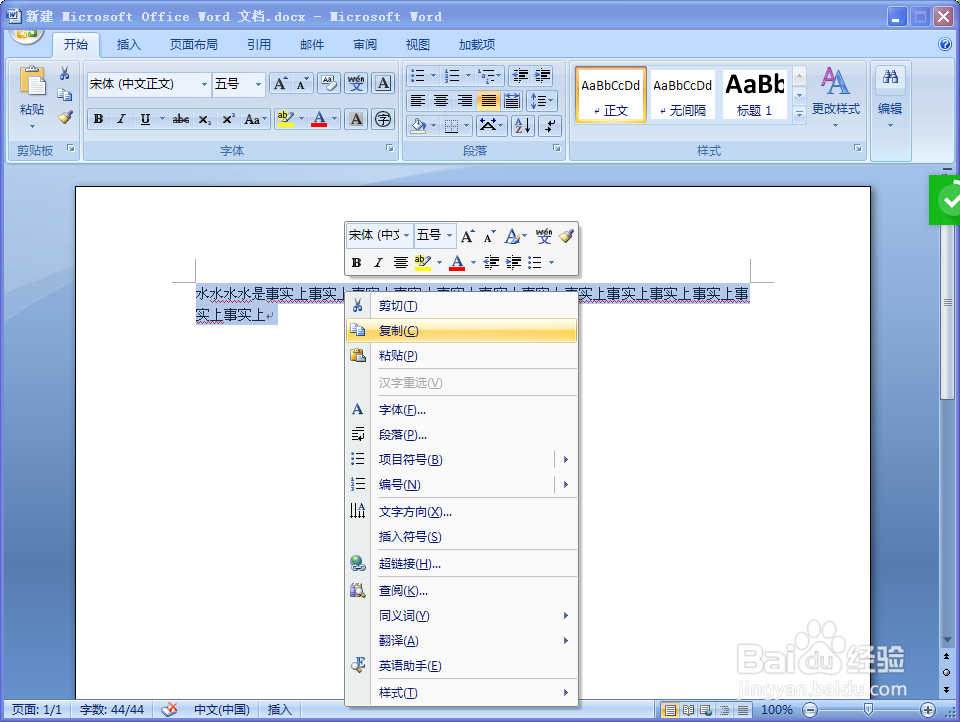This screenshot has height=722, width=960.
Task: Switch to the 插入 ribbon tab
Action: coord(129,44)
